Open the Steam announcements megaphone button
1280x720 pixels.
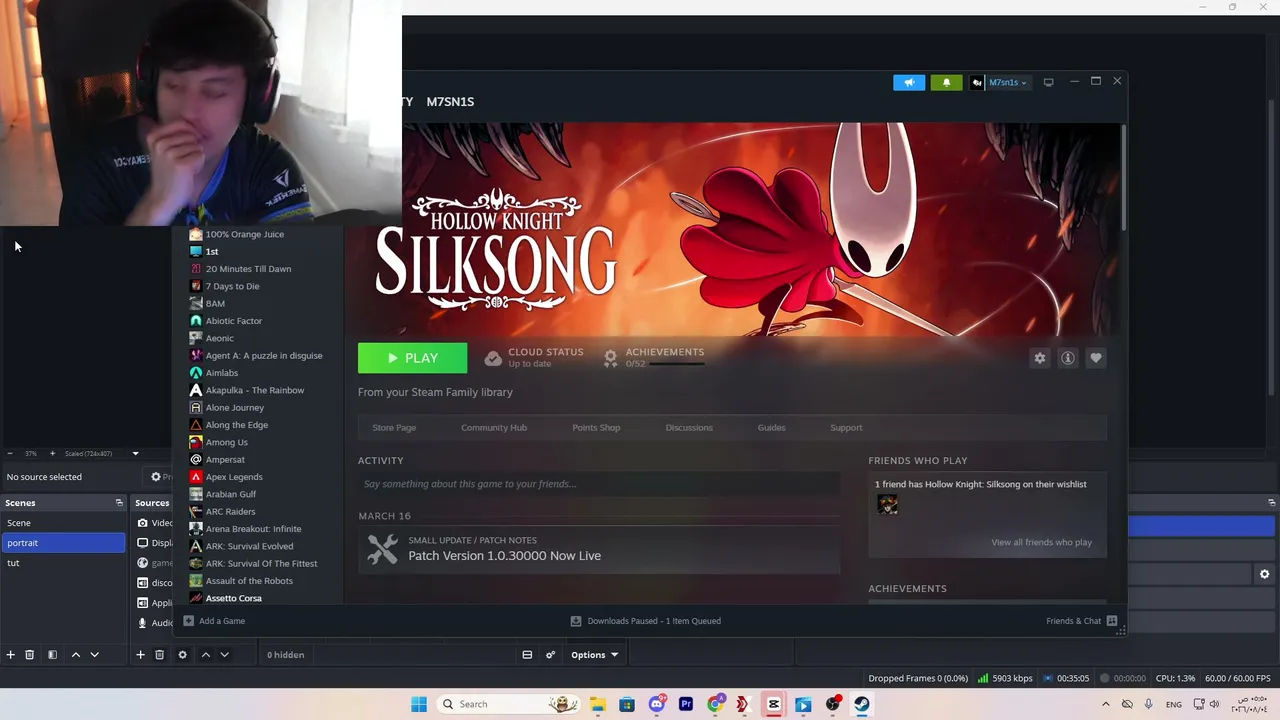[909, 82]
